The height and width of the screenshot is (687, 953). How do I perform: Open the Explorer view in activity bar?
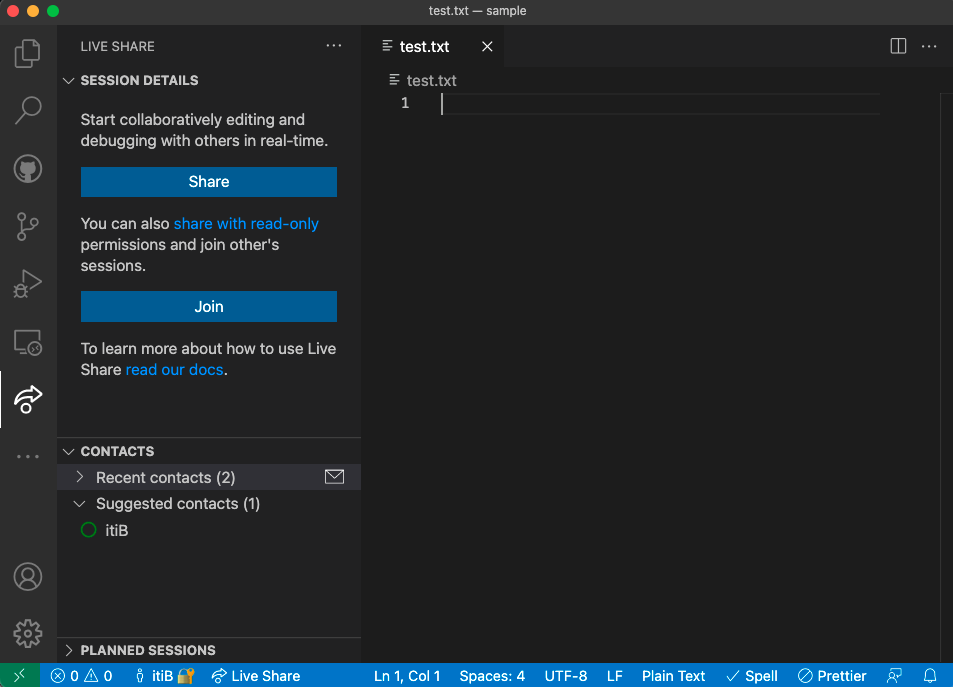tap(27, 54)
